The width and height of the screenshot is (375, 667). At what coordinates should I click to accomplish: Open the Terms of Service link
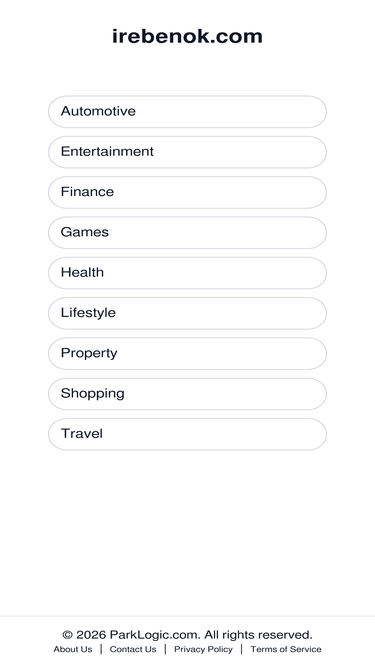pyautogui.click(x=286, y=649)
